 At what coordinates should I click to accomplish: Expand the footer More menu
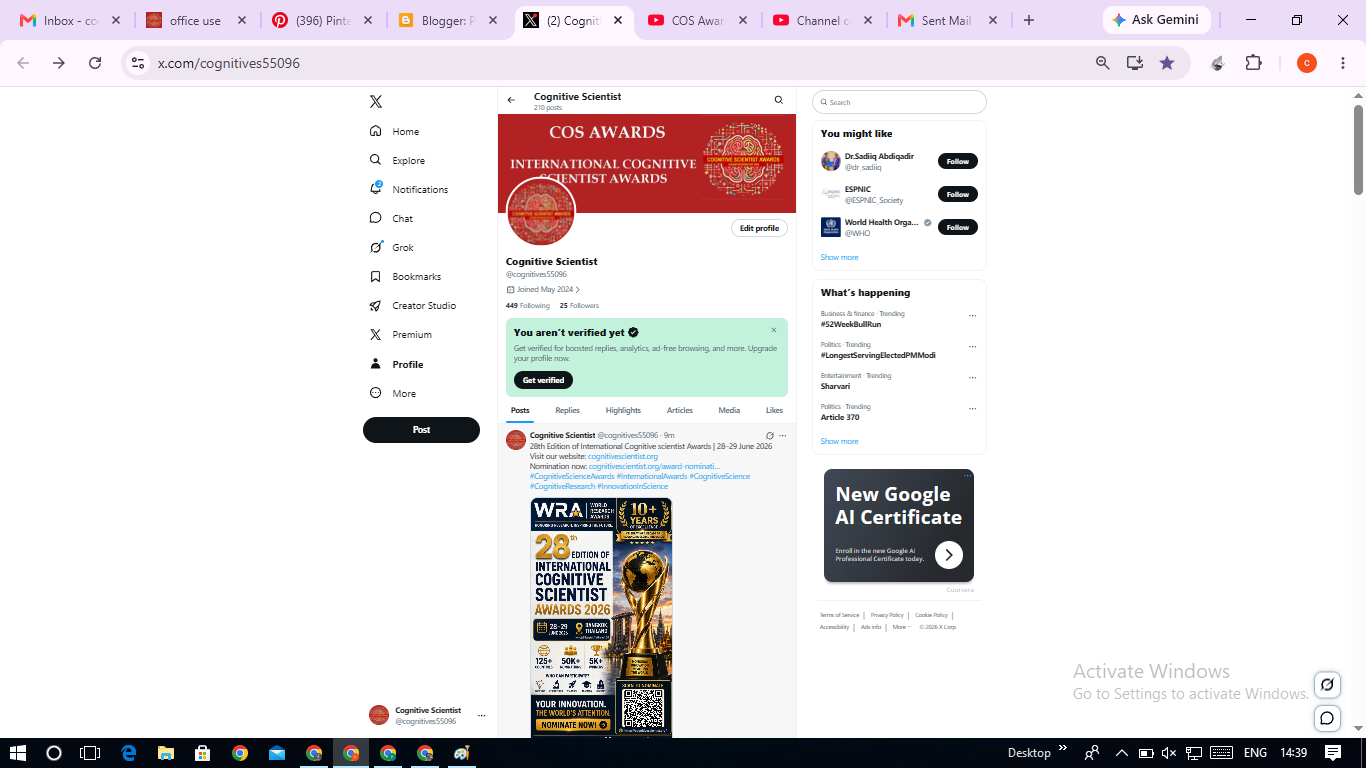[x=901, y=627]
